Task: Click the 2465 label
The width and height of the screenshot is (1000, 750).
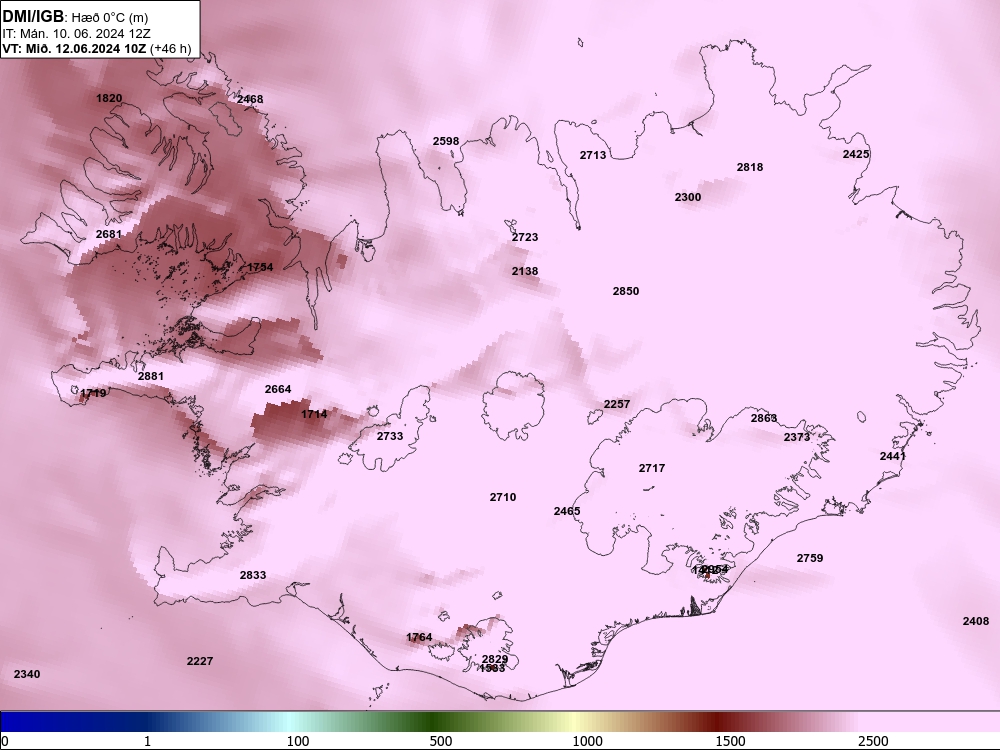Action: tap(567, 511)
